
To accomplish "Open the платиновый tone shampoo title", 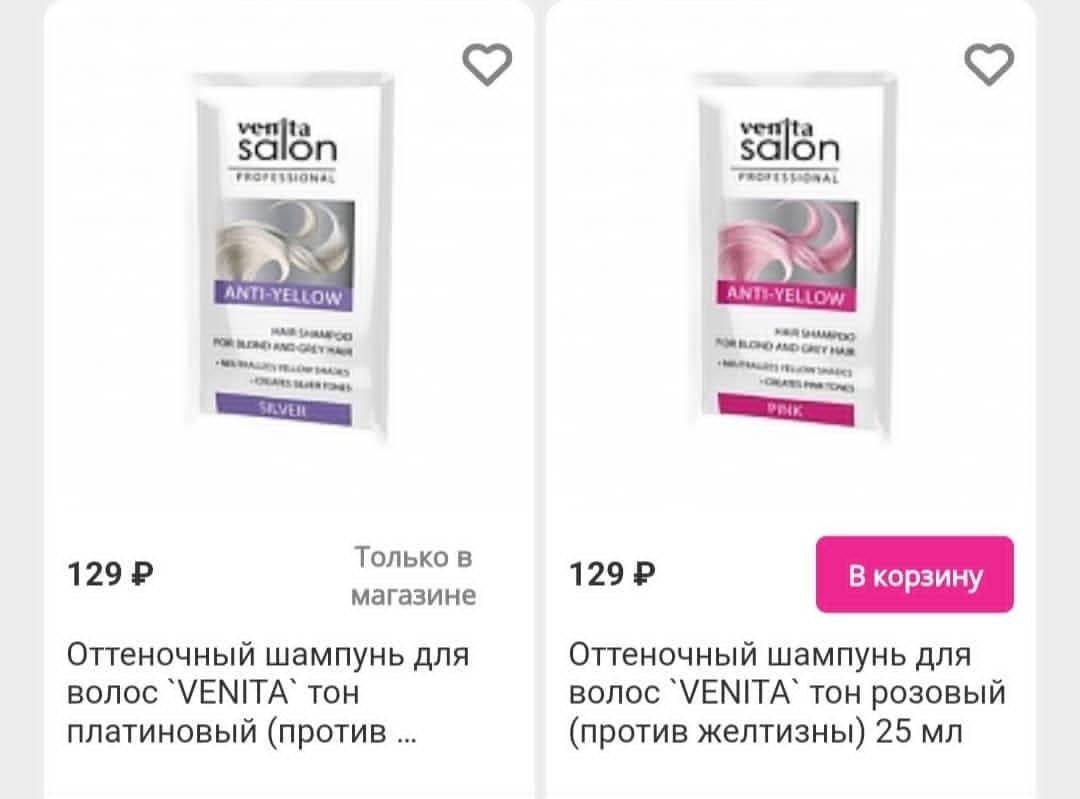I will pyautogui.click(x=269, y=693).
